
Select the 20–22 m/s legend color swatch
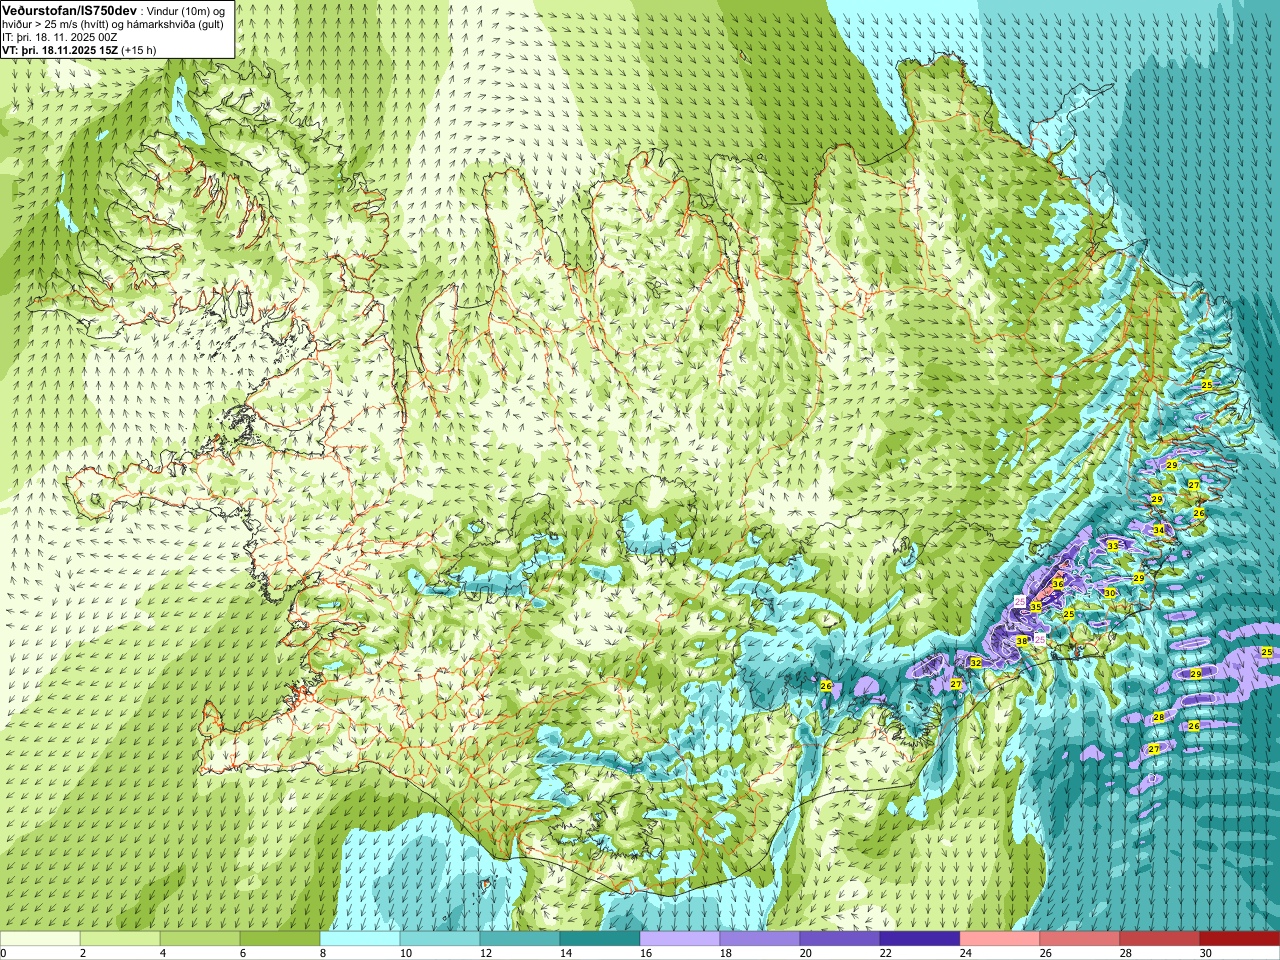pyautogui.click(x=840, y=939)
